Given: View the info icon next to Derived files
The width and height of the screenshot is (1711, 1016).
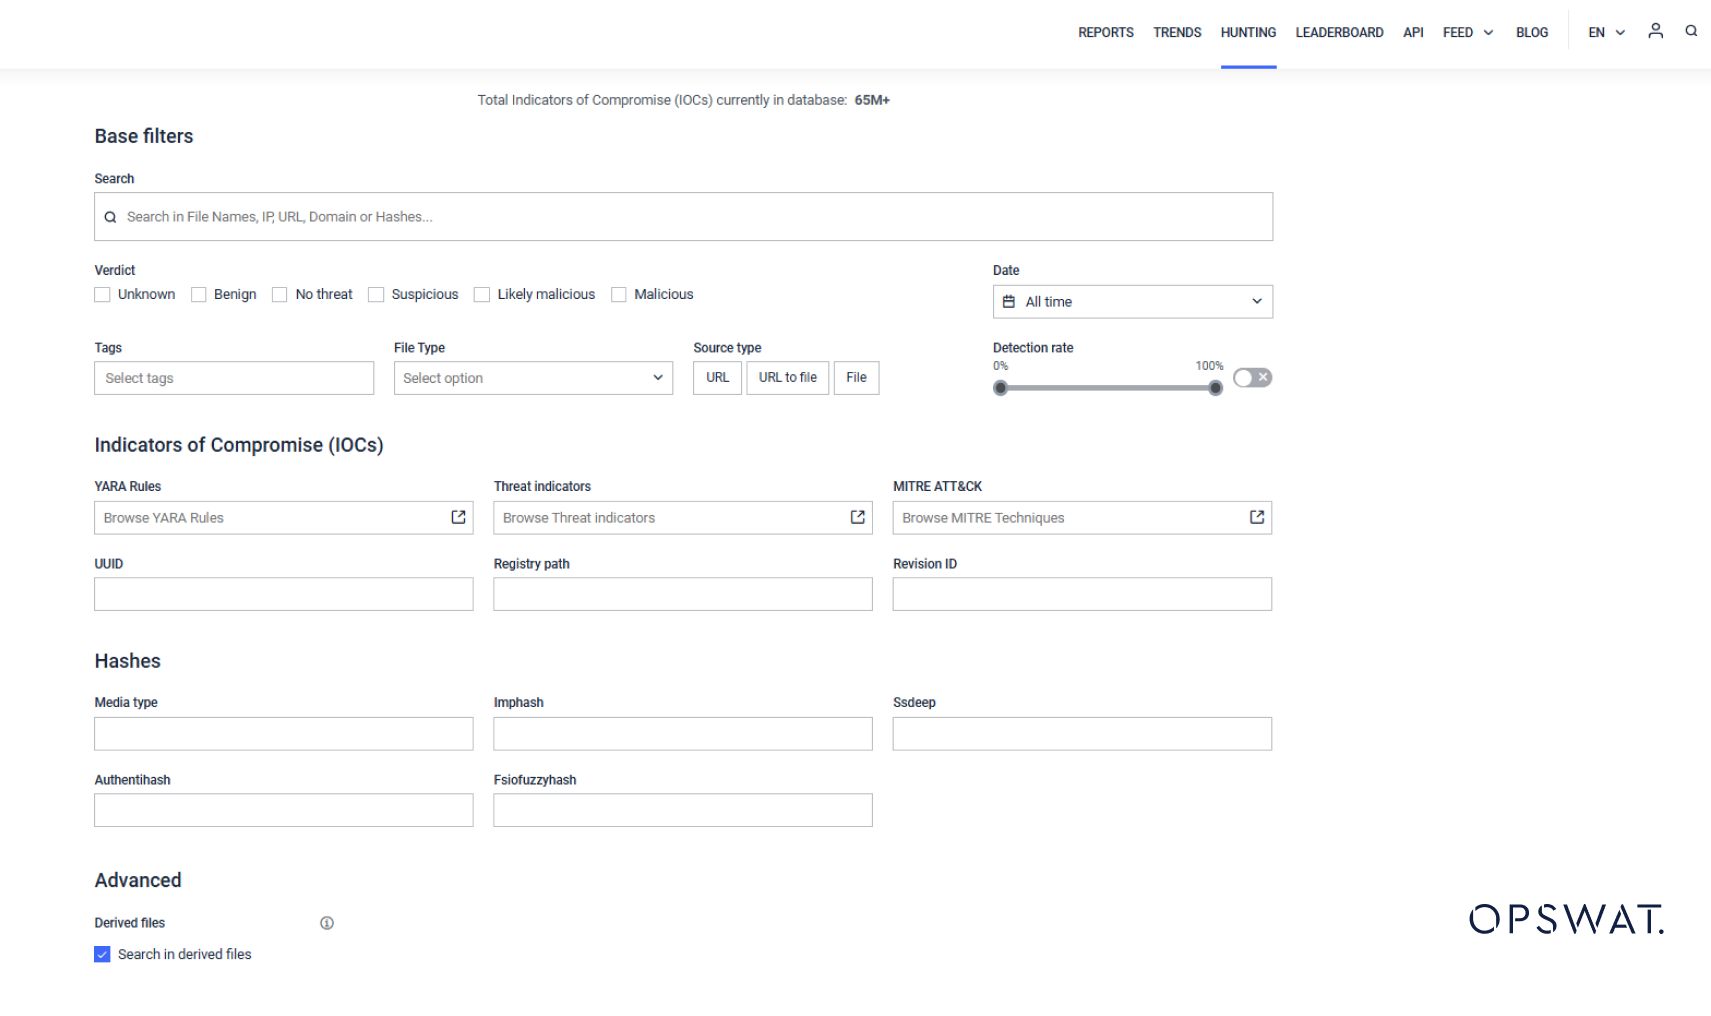Looking at the screenshot, I should click(x=326, y=922).
